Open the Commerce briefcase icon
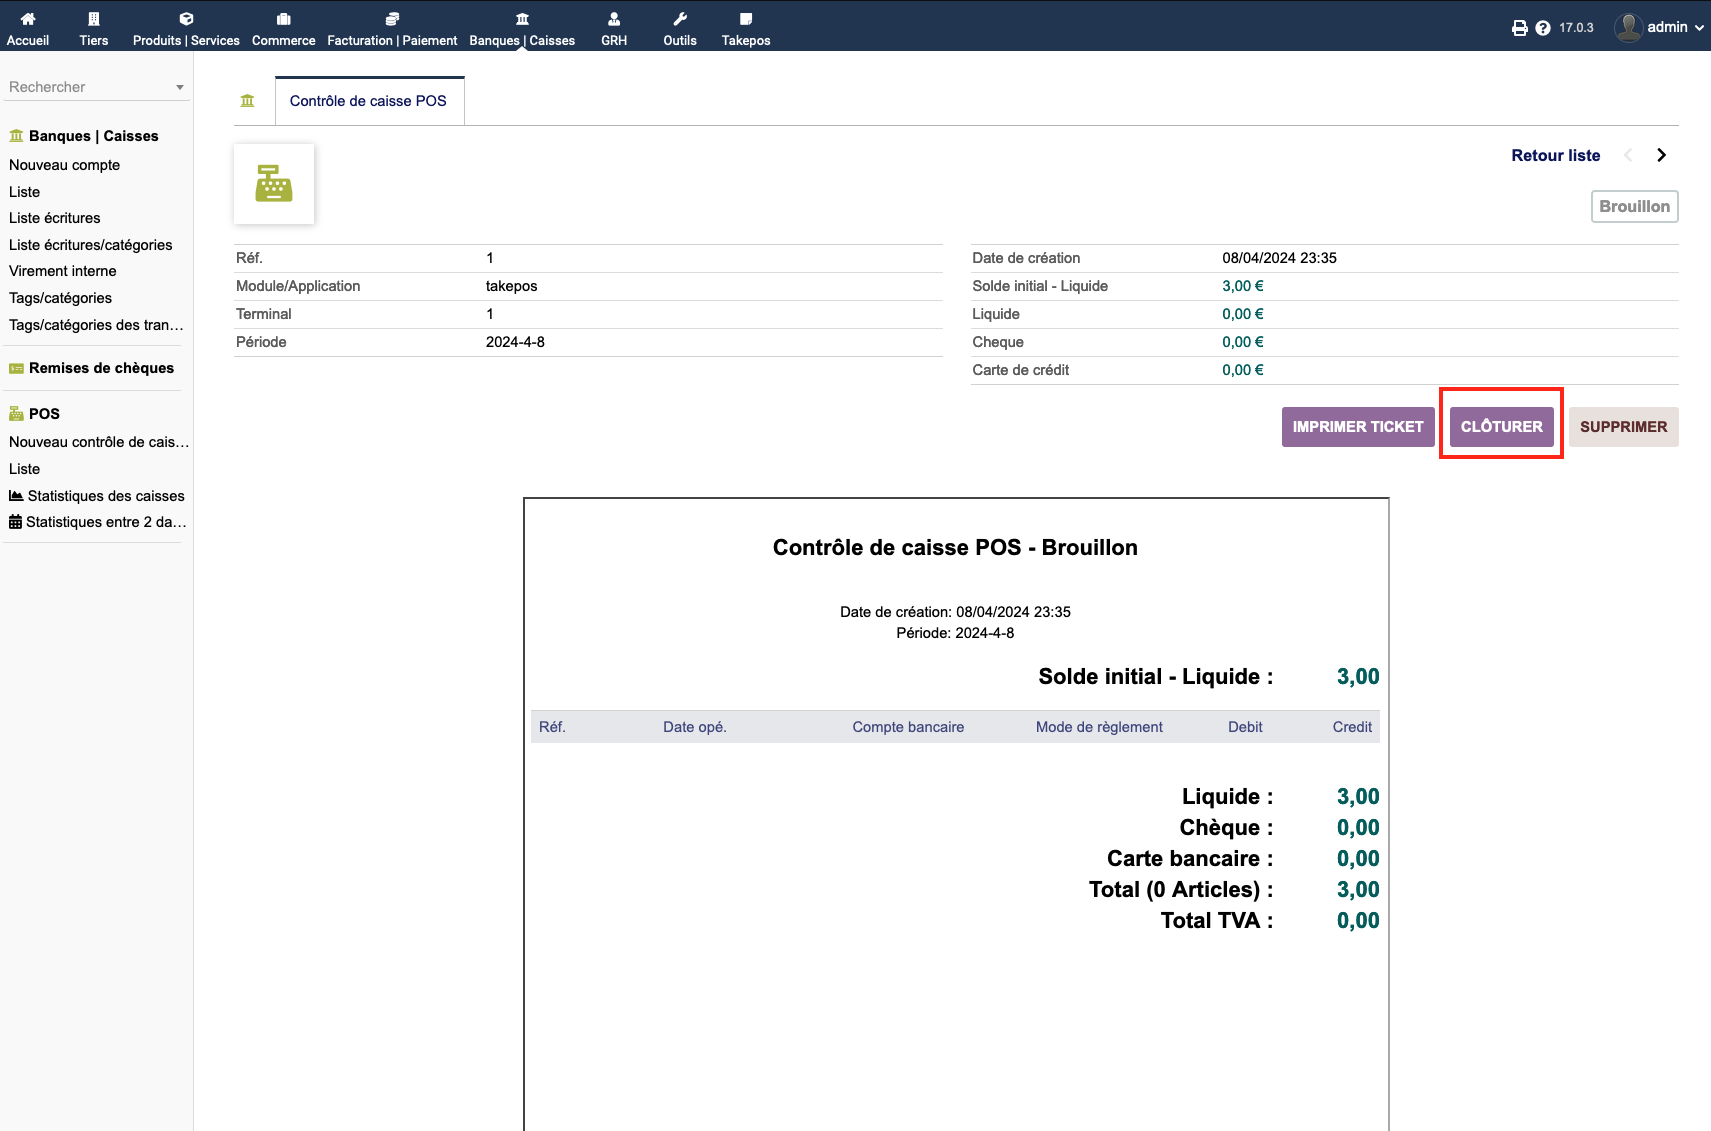Screen dimensions: 1711x1131 [x=284, y=19]
